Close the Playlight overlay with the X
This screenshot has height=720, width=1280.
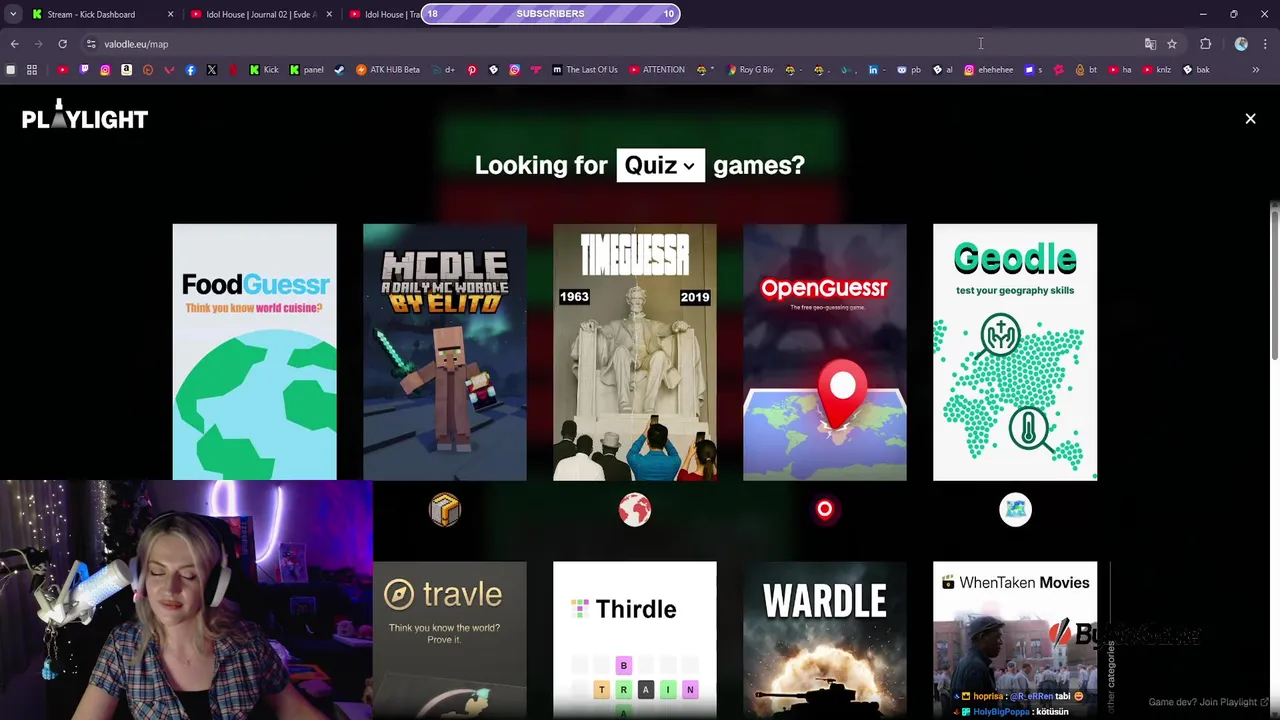pos(1250,119)
